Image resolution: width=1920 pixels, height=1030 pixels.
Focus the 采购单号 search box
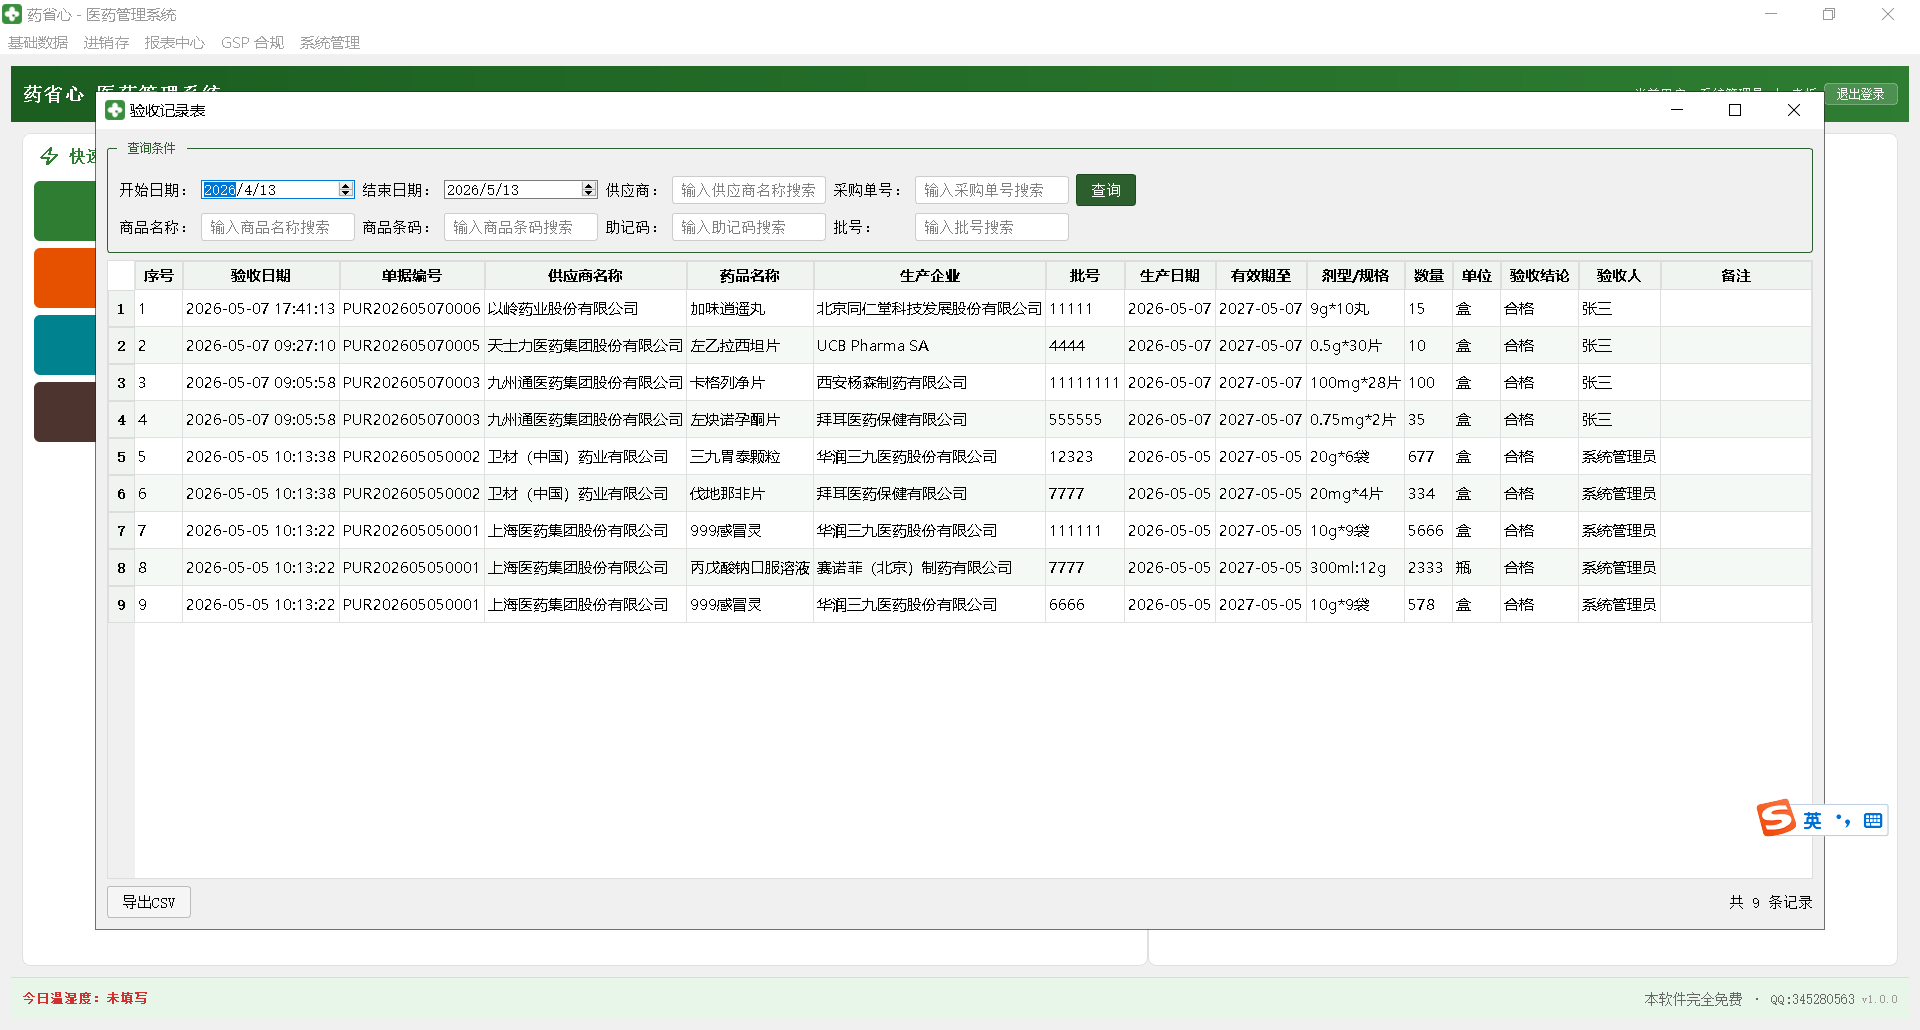[991, 190]
